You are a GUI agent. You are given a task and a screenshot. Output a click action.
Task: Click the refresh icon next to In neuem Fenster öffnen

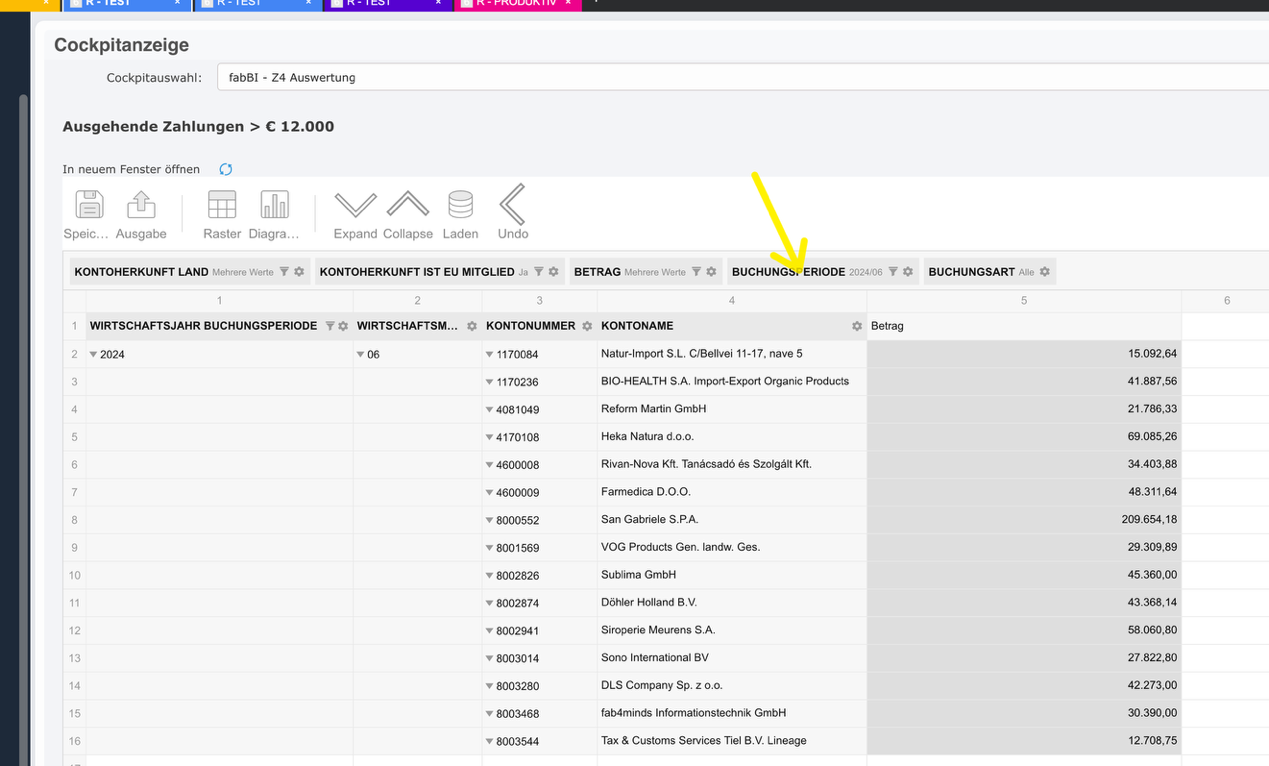(225, 169)
